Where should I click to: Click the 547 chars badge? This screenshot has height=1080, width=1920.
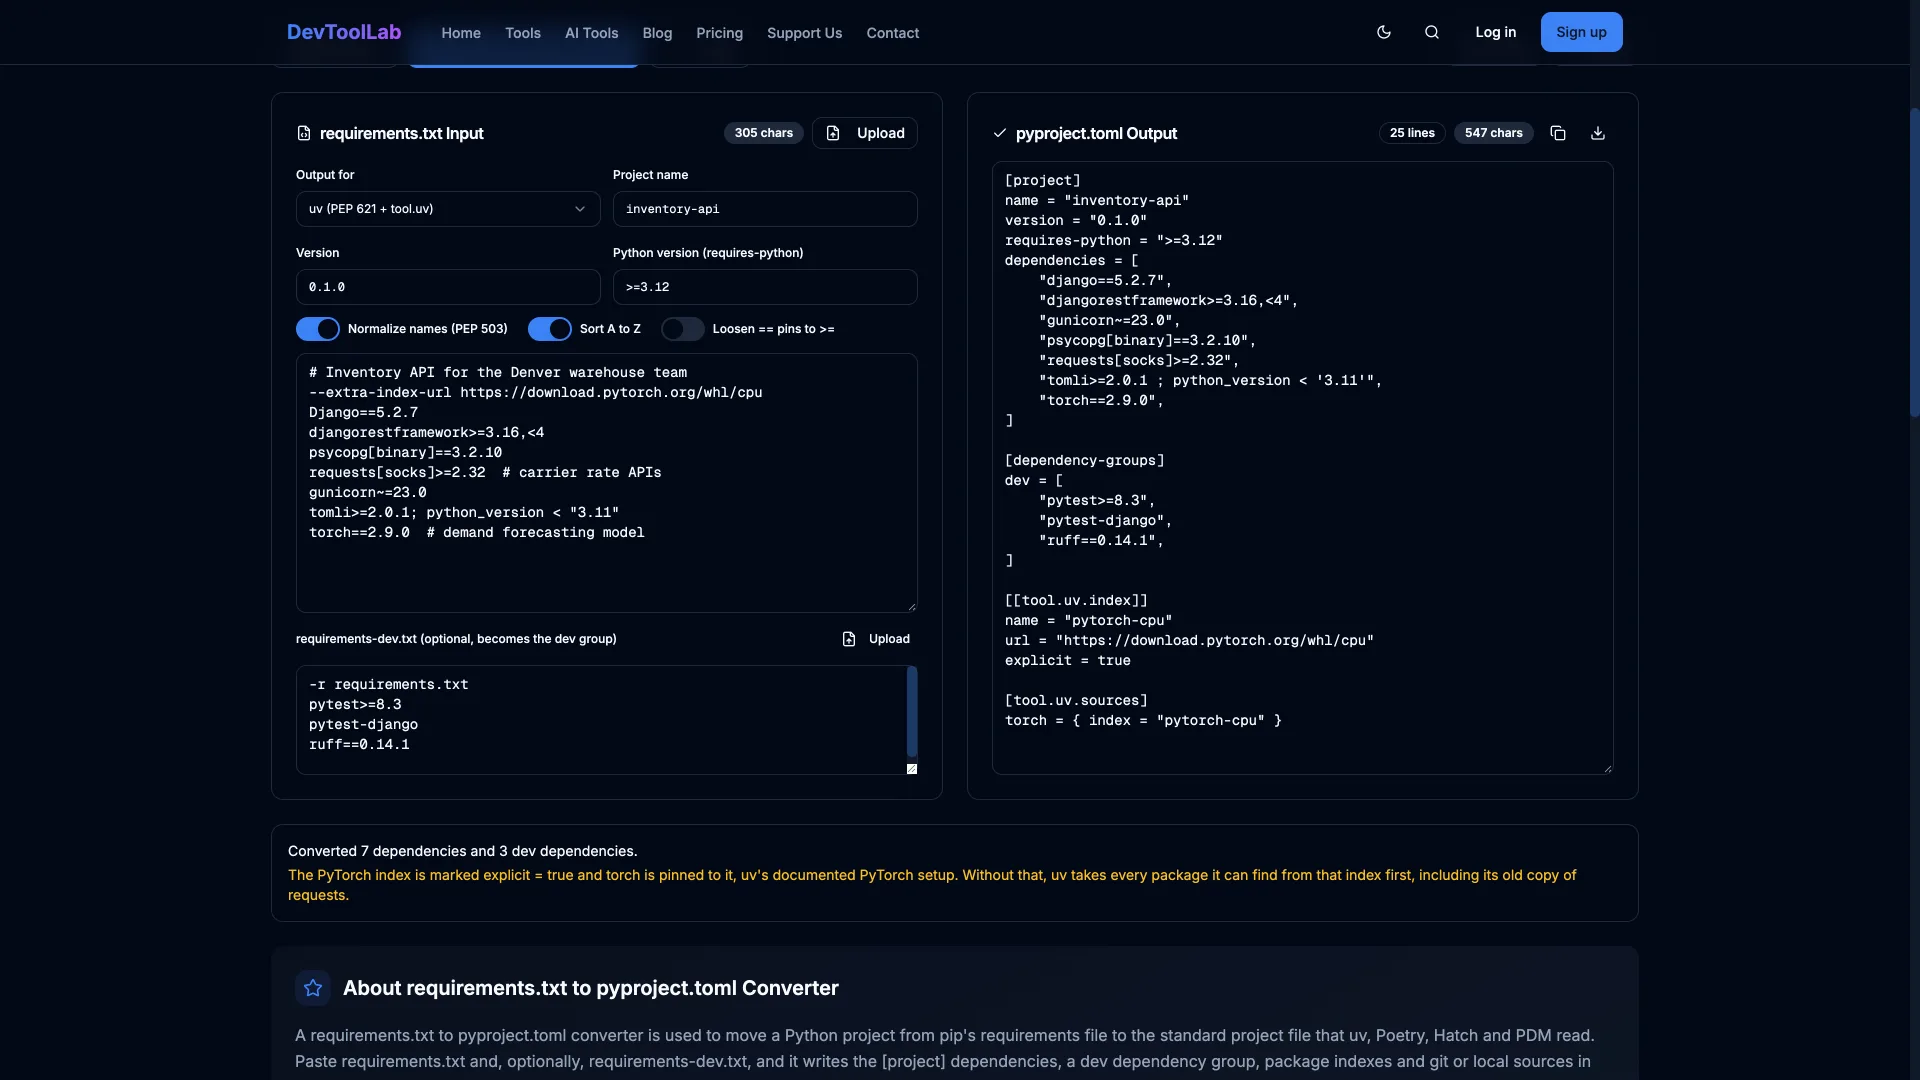[x=1494, y=133]
